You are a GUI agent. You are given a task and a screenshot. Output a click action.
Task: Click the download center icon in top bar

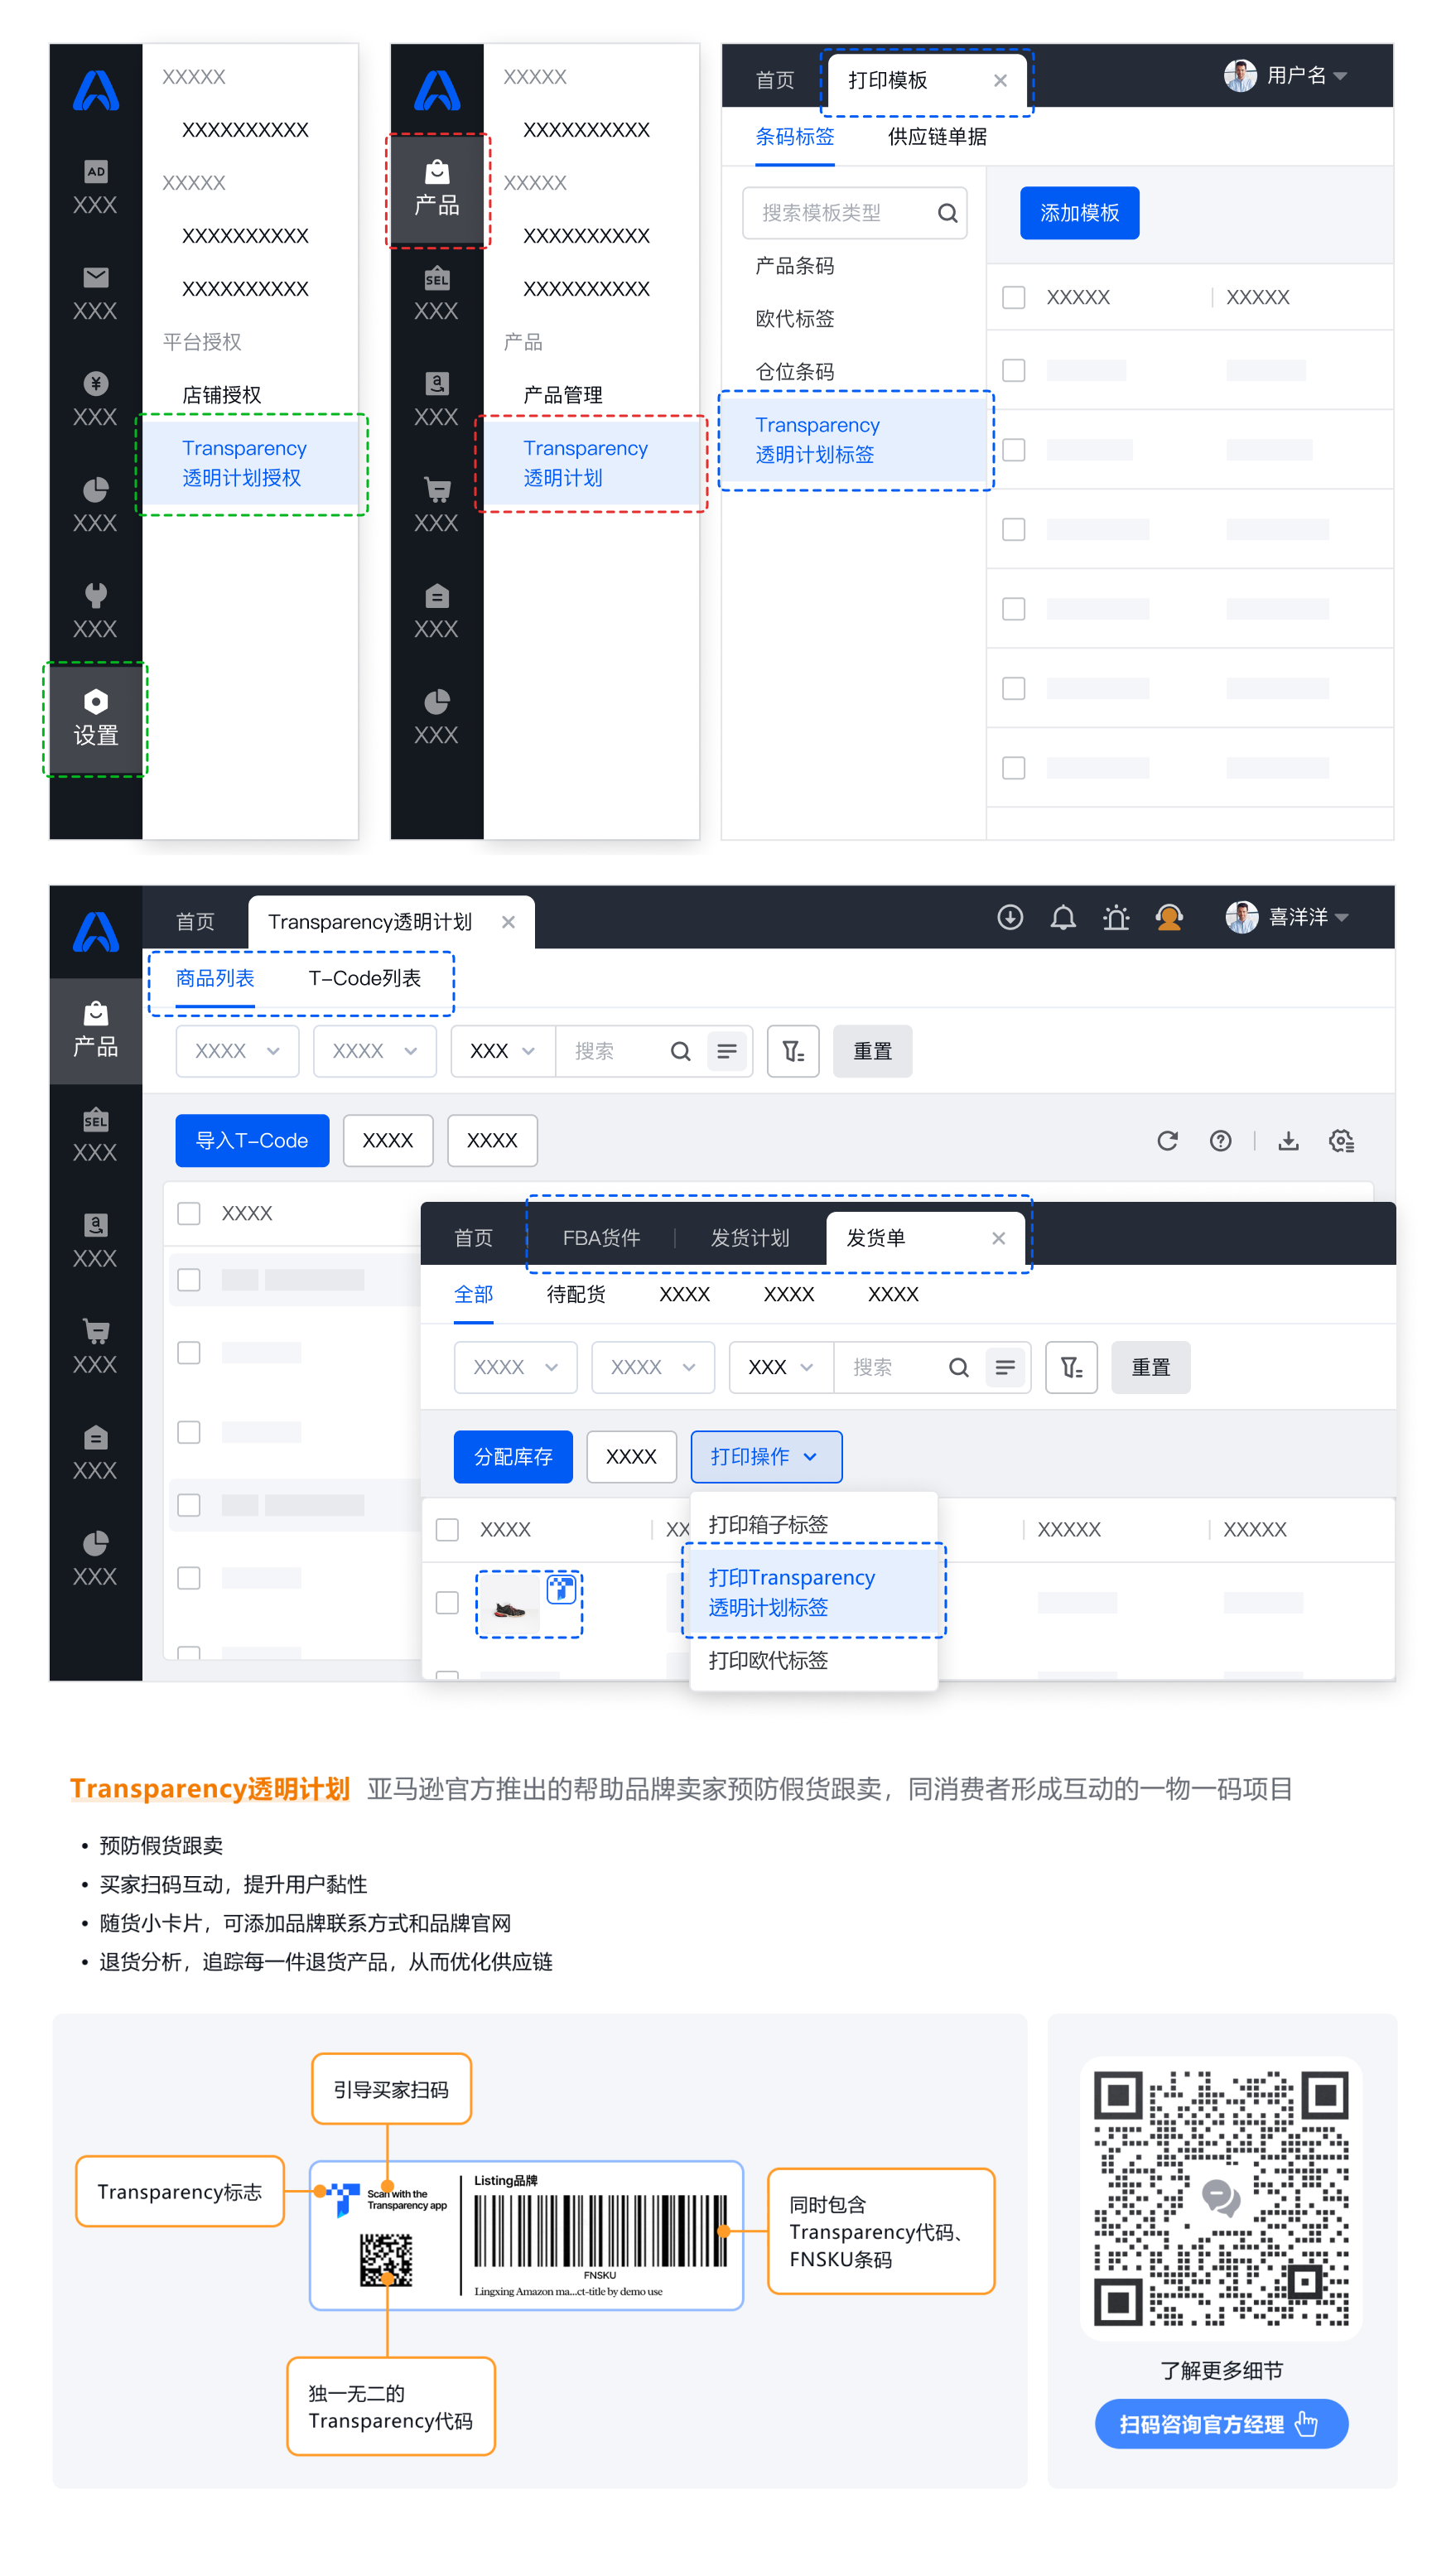[1010, 917]
